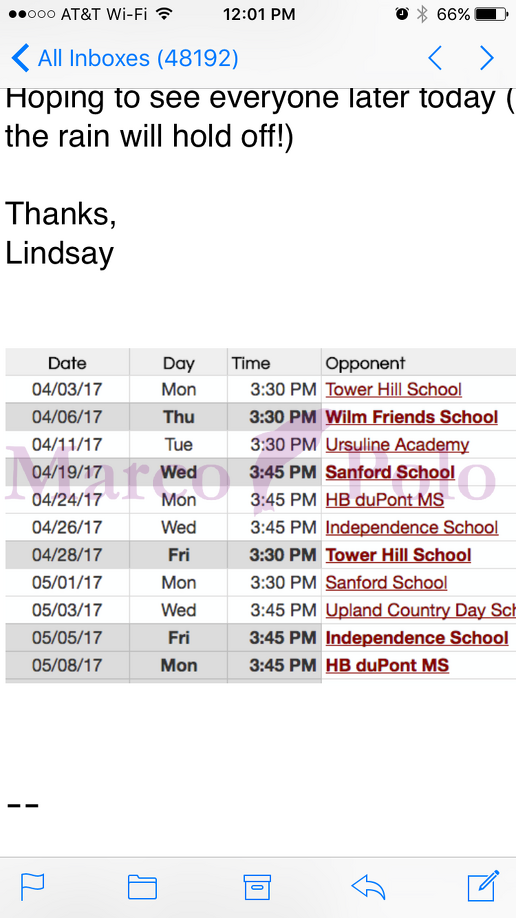The image size is (516, 918).
Task: Open the 05/05 Independence School link
Action: pyautogui.click(x=417, y=638)
